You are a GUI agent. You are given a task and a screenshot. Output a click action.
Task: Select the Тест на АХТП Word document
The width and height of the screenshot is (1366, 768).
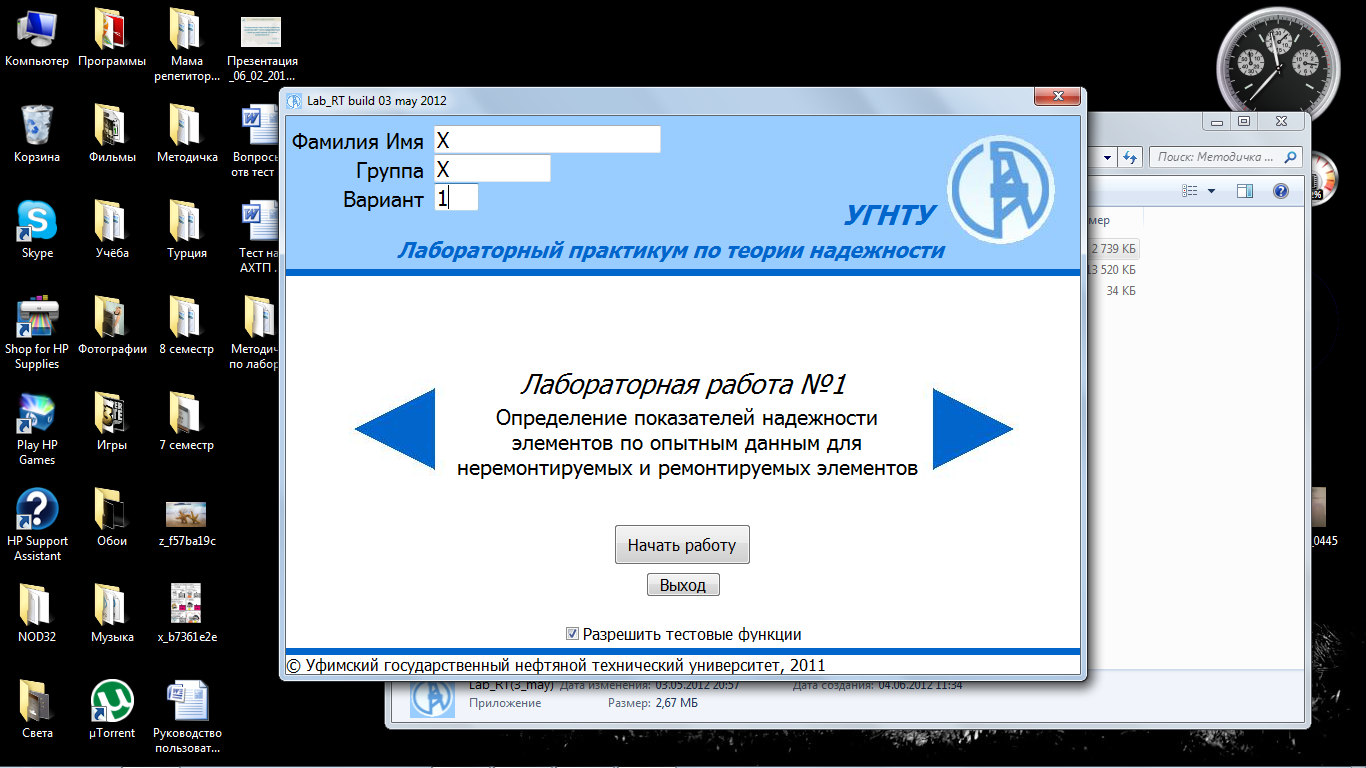pyautogui.click(x=258, y=237)
